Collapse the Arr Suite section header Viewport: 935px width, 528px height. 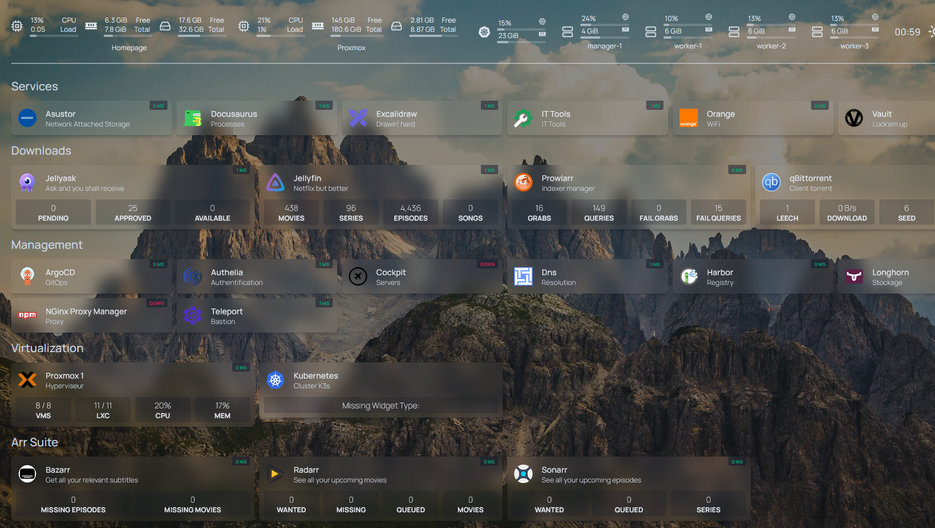pyautogui.click(x=35, y=442)
